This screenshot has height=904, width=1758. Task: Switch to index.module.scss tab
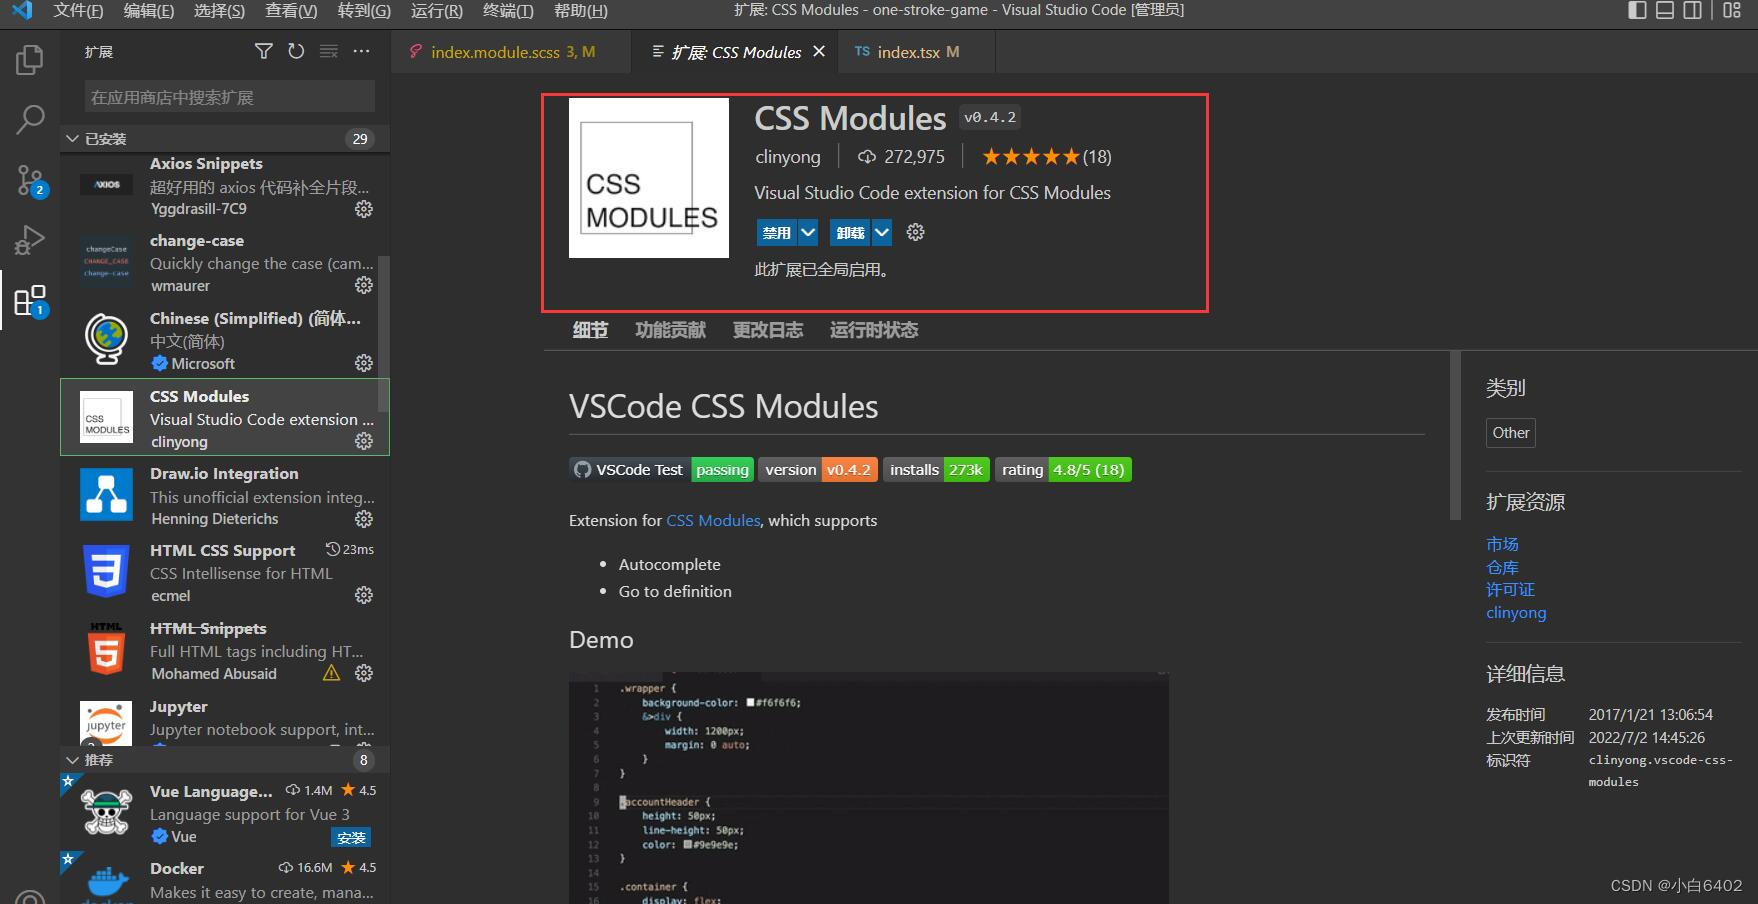pyautogui.click(x=512, y=52)
